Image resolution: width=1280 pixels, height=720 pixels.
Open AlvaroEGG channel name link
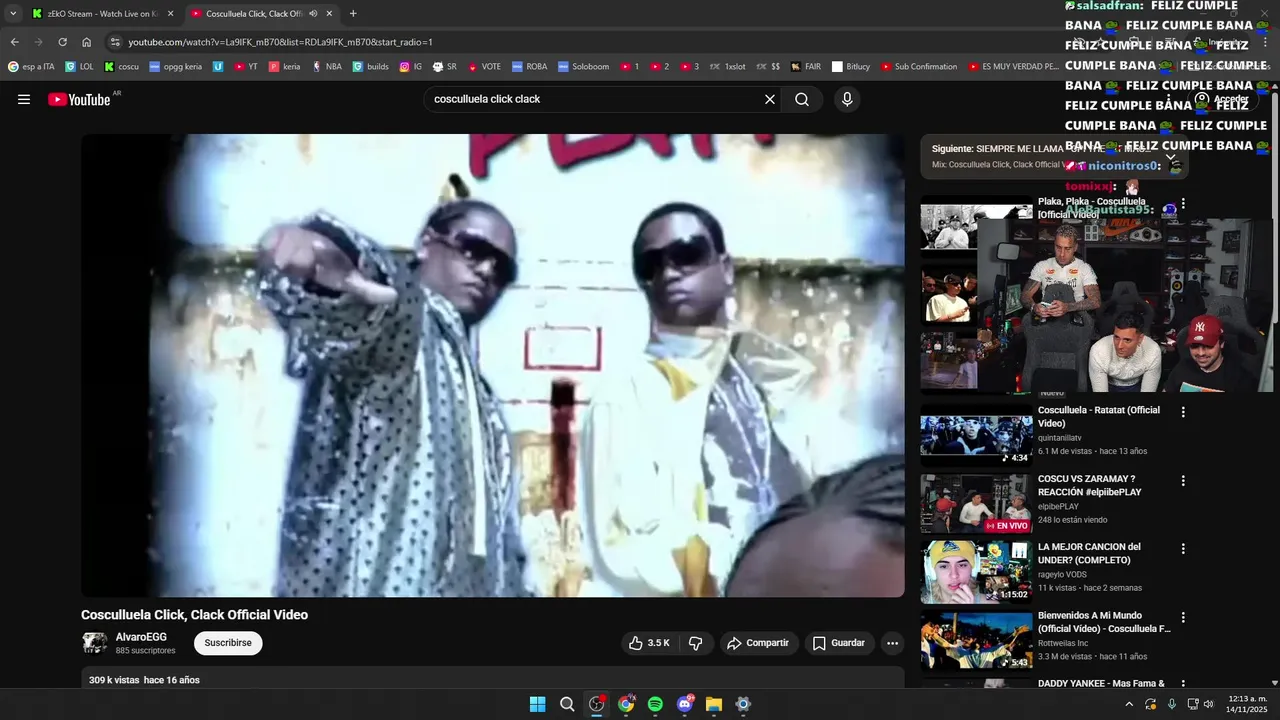(141, 637)
